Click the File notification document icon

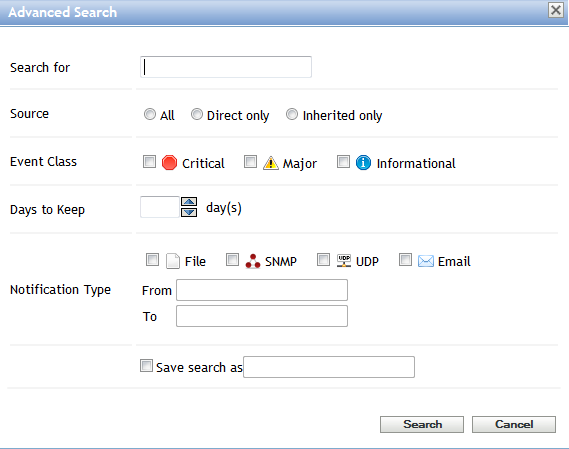[x=173, y=261]
